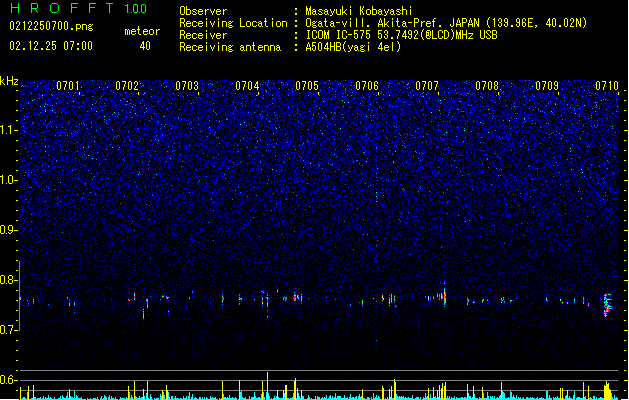
Task: Click antenna text A504HB(yagi 4el)
Action: [353, 47]
